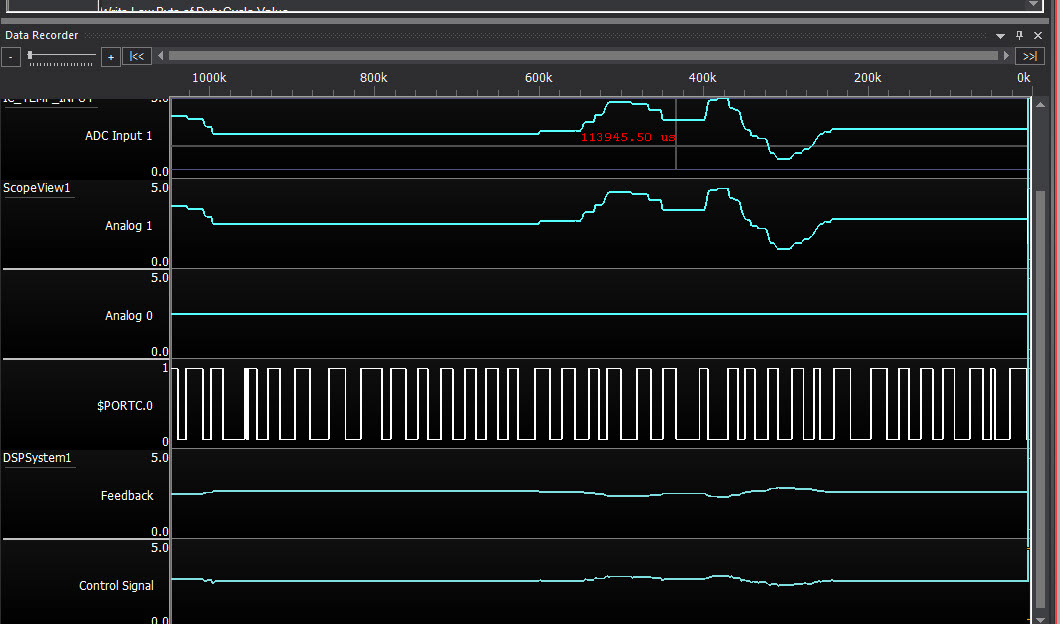
Task: Open the Data Recorder panel options dropdown
Action: click(x=1001, y=36)
